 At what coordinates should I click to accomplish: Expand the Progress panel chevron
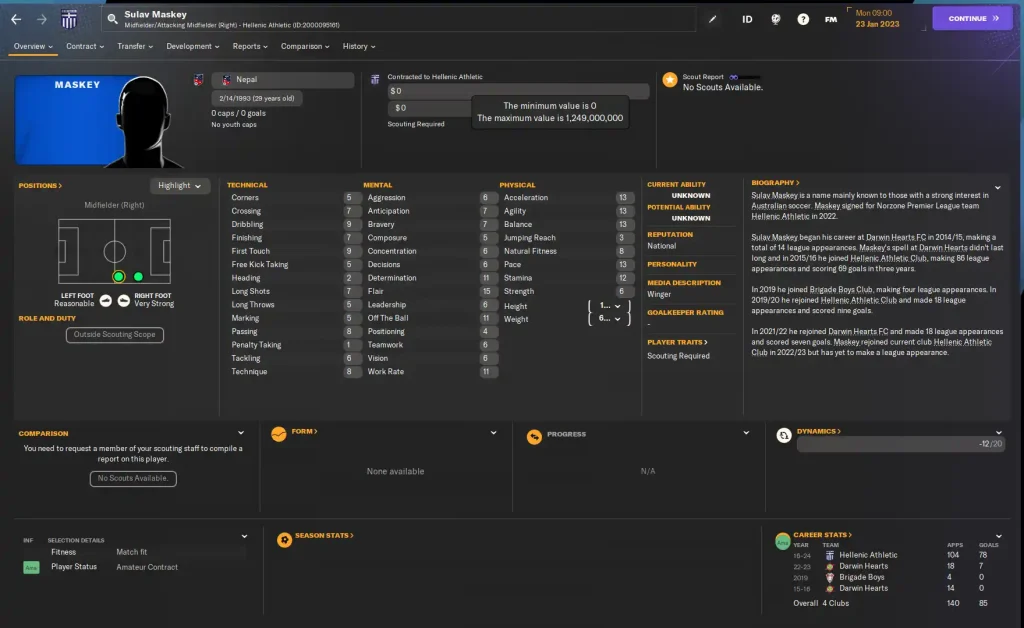[x=746, y=433]
